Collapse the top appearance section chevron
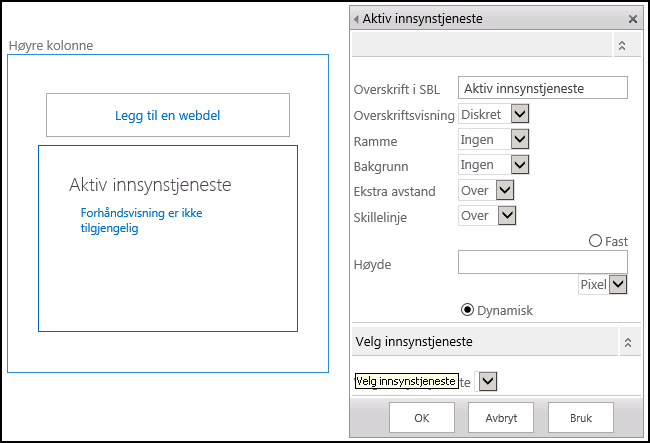This screenshot has height=443, width=650. [622, 46]
